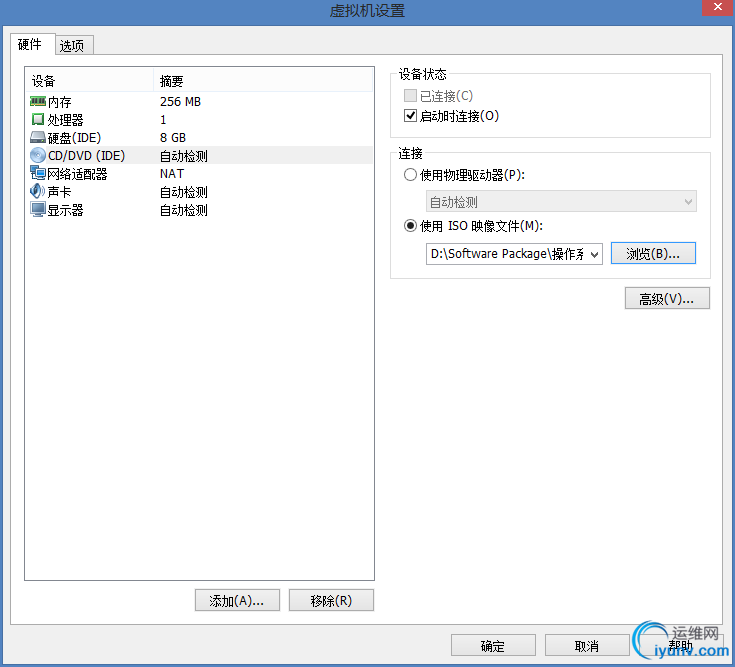Select 使用物理驱动器(P) radio button
The height and width of the screenshot is (667, 735).
(410, 175)
